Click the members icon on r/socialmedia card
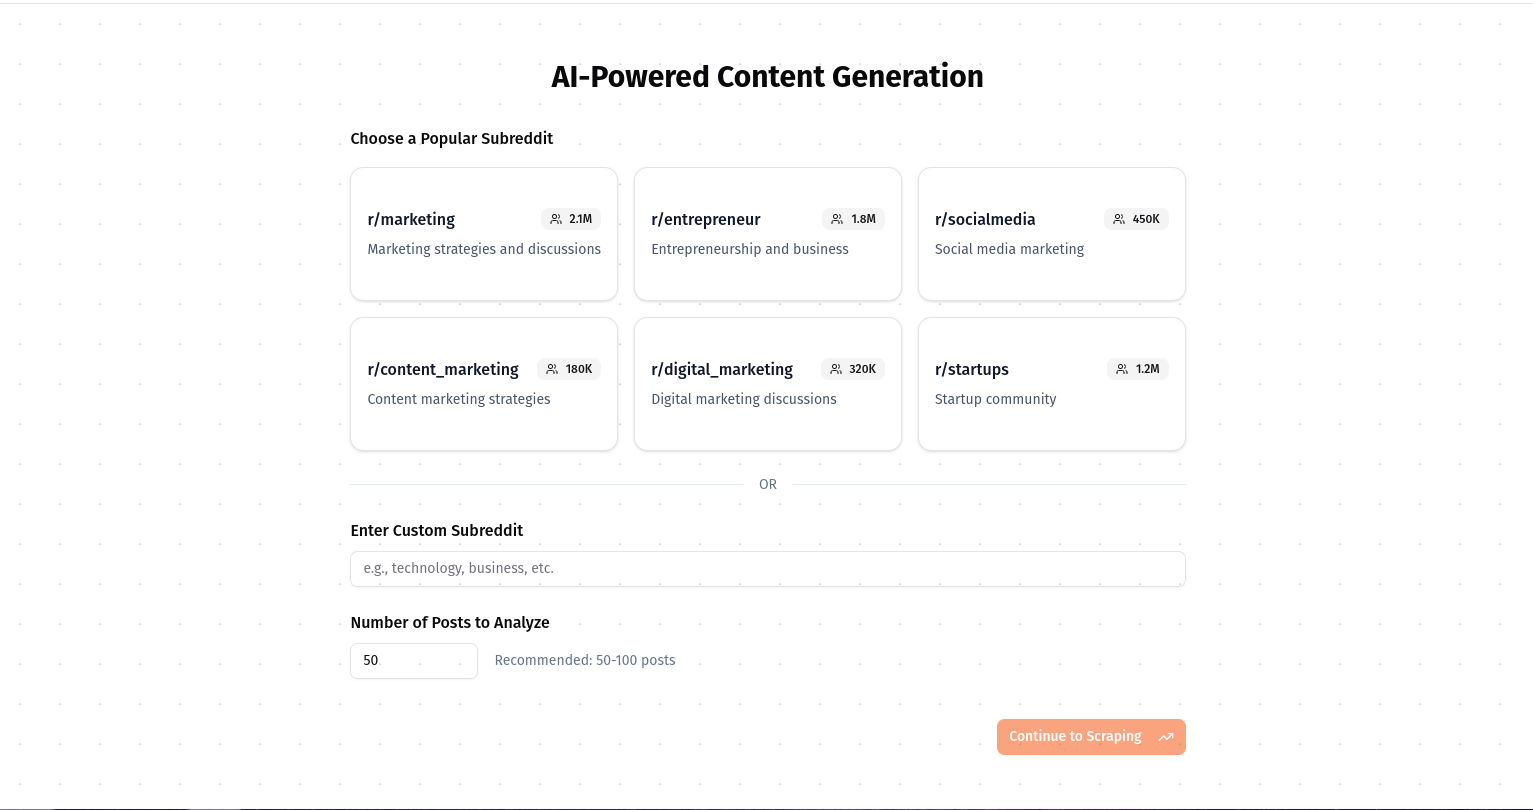 click(x=1119, y=219)
